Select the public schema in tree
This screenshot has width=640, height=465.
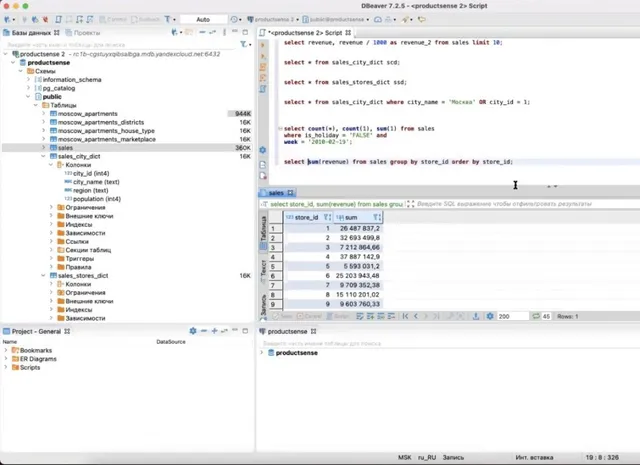pos(52,97)
